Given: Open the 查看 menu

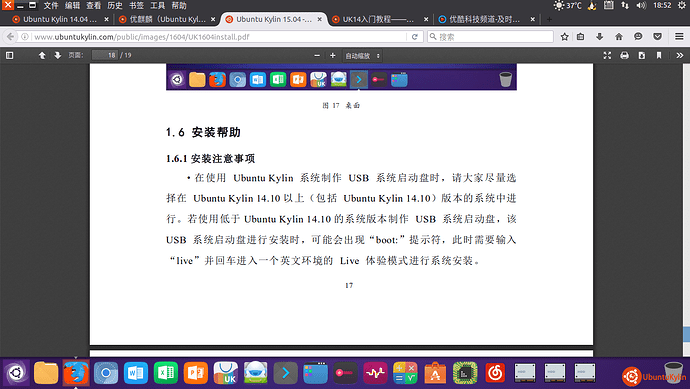Looking at the screenshot, I should click(93, 6).
